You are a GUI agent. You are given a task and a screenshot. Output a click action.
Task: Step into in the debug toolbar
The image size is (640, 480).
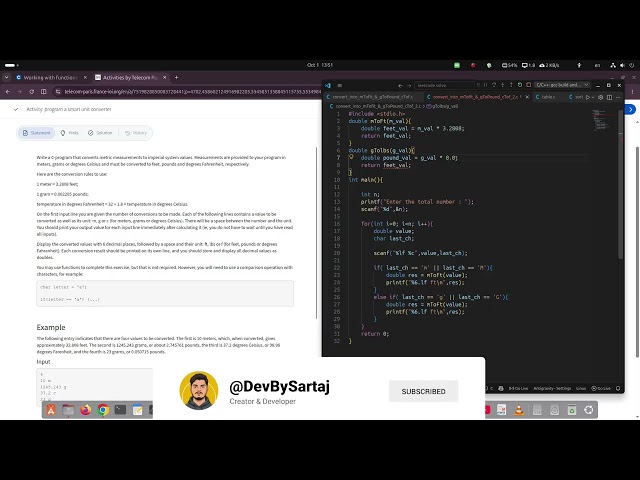(503, 85)
